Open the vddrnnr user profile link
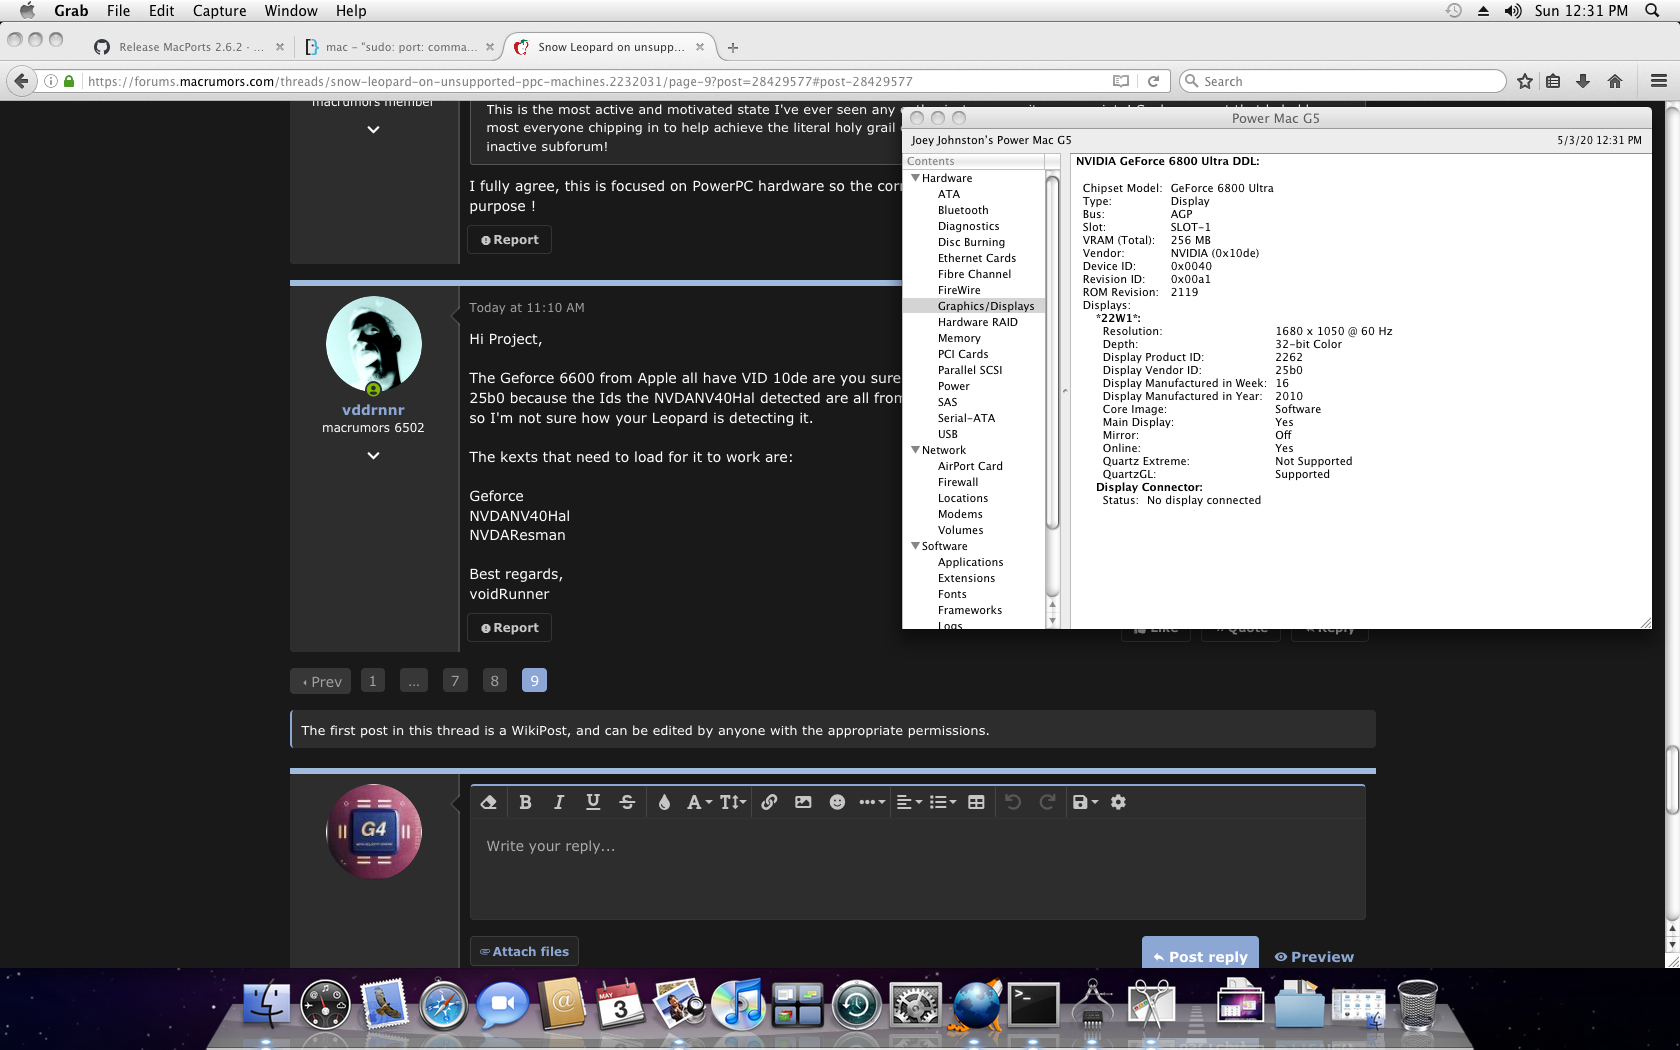 coord(373,410)
